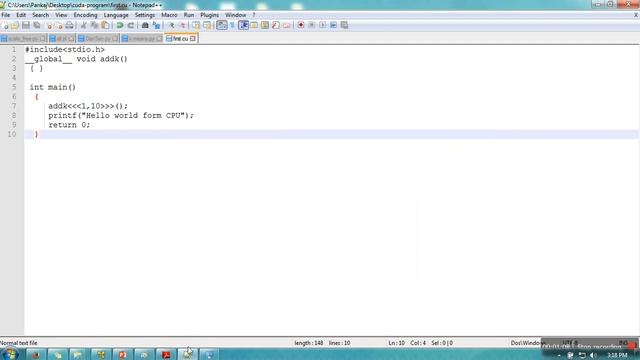
Task: Close the first.cu tab with its X
Action: (x=193, y=38)
